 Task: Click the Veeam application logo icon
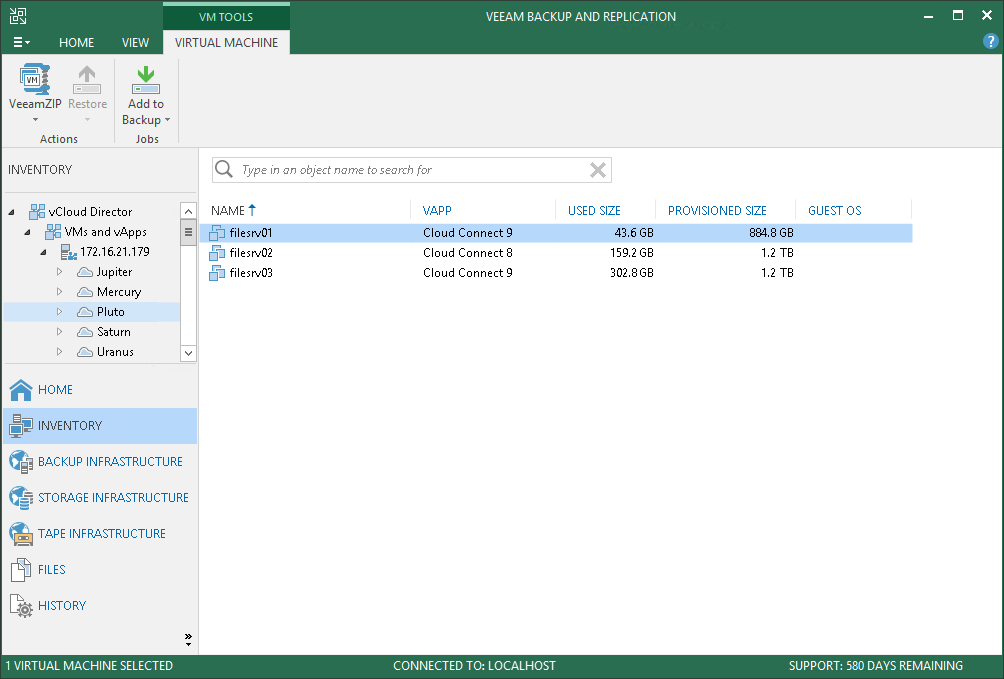(18, 16)
